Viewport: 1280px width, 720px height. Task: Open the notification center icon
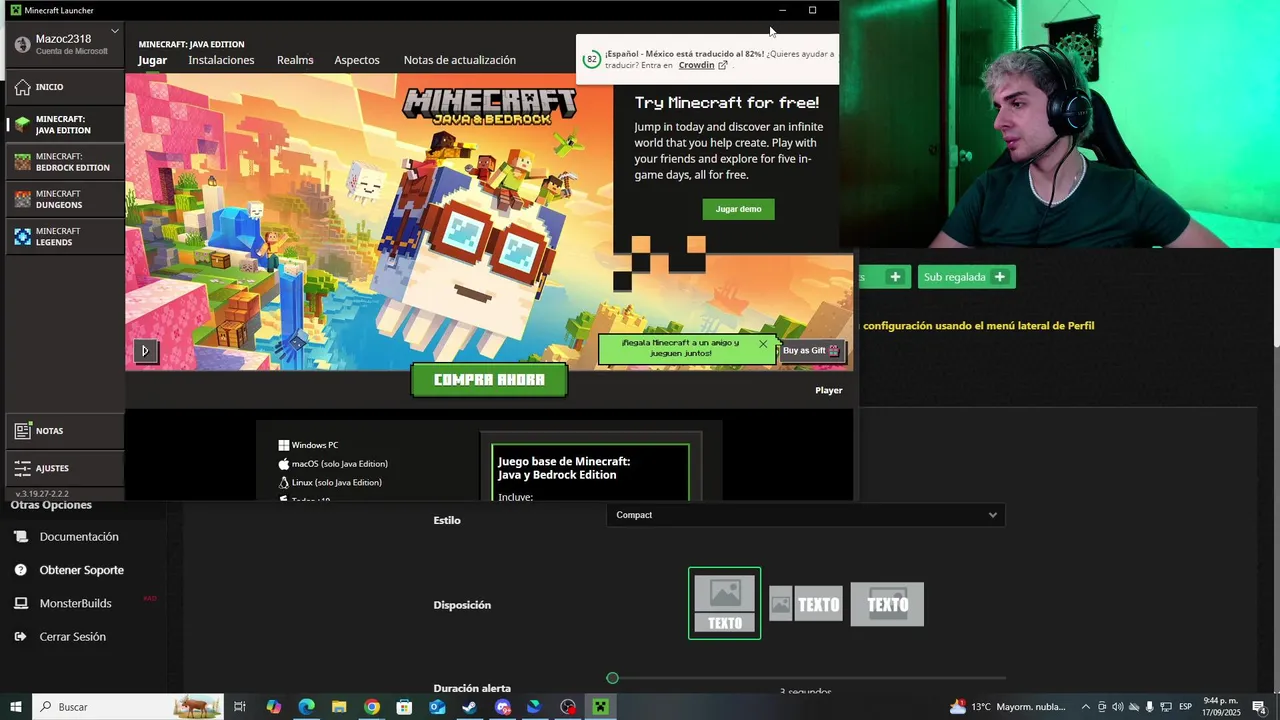tap(1259, 707)
